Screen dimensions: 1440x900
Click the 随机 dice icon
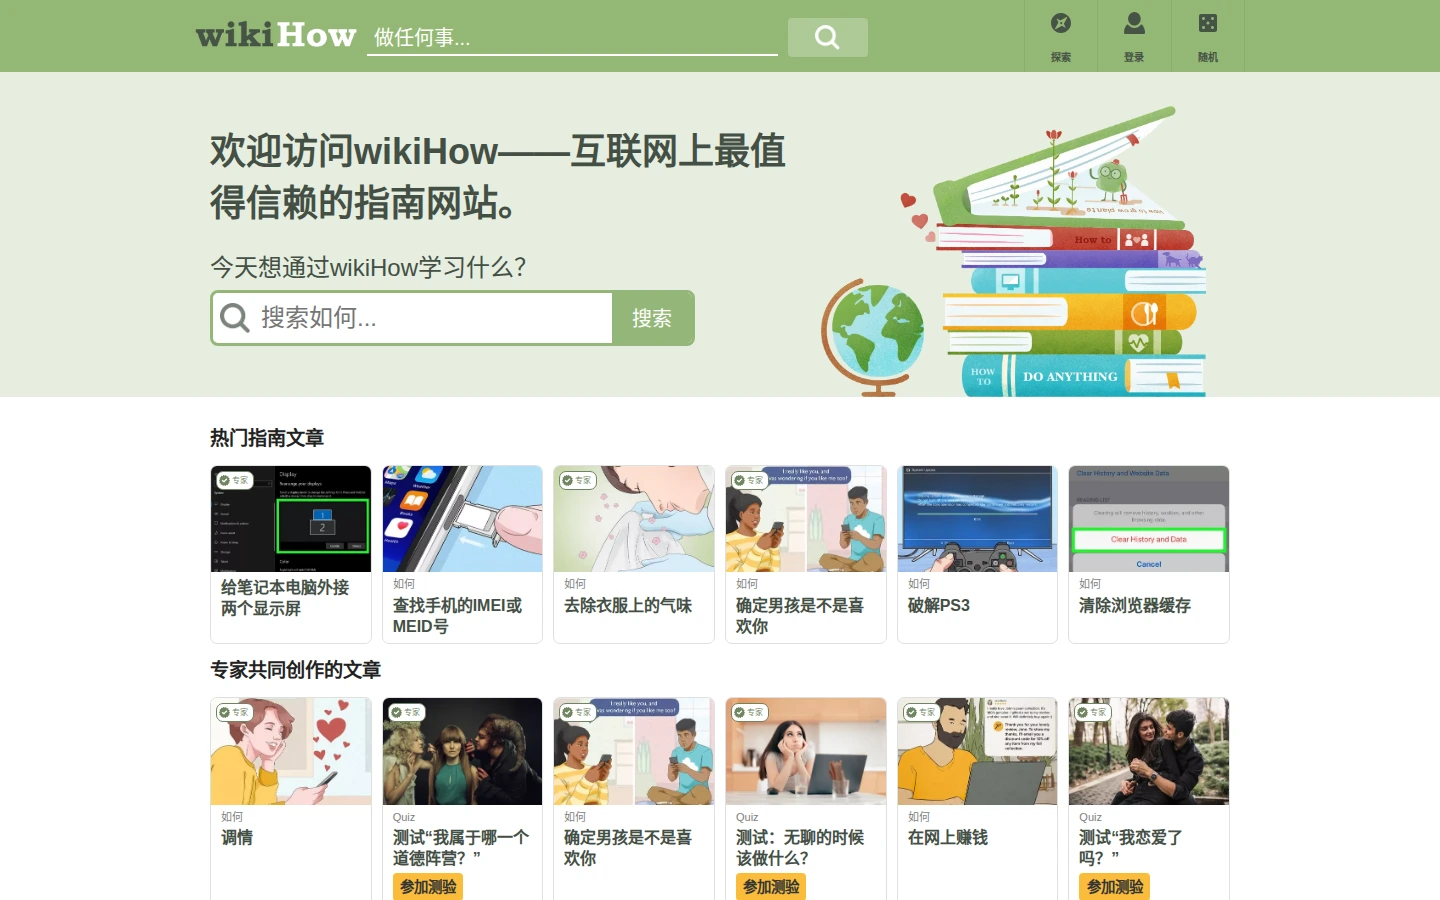coord(1208,36)
